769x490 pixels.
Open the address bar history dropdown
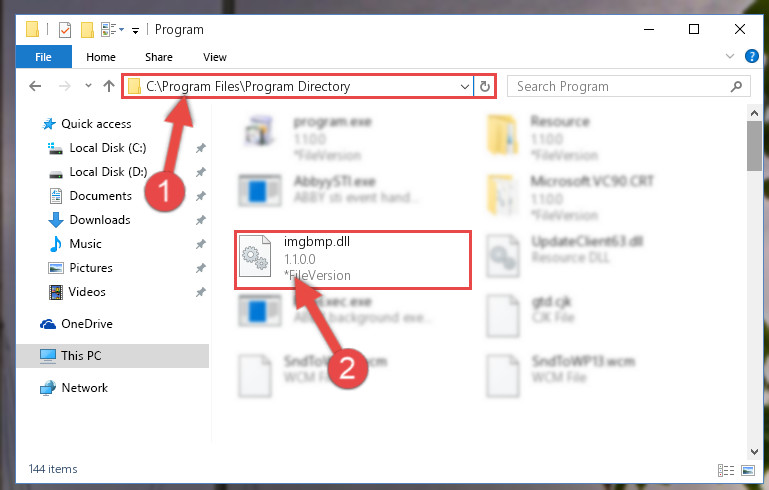pos(465,87)
